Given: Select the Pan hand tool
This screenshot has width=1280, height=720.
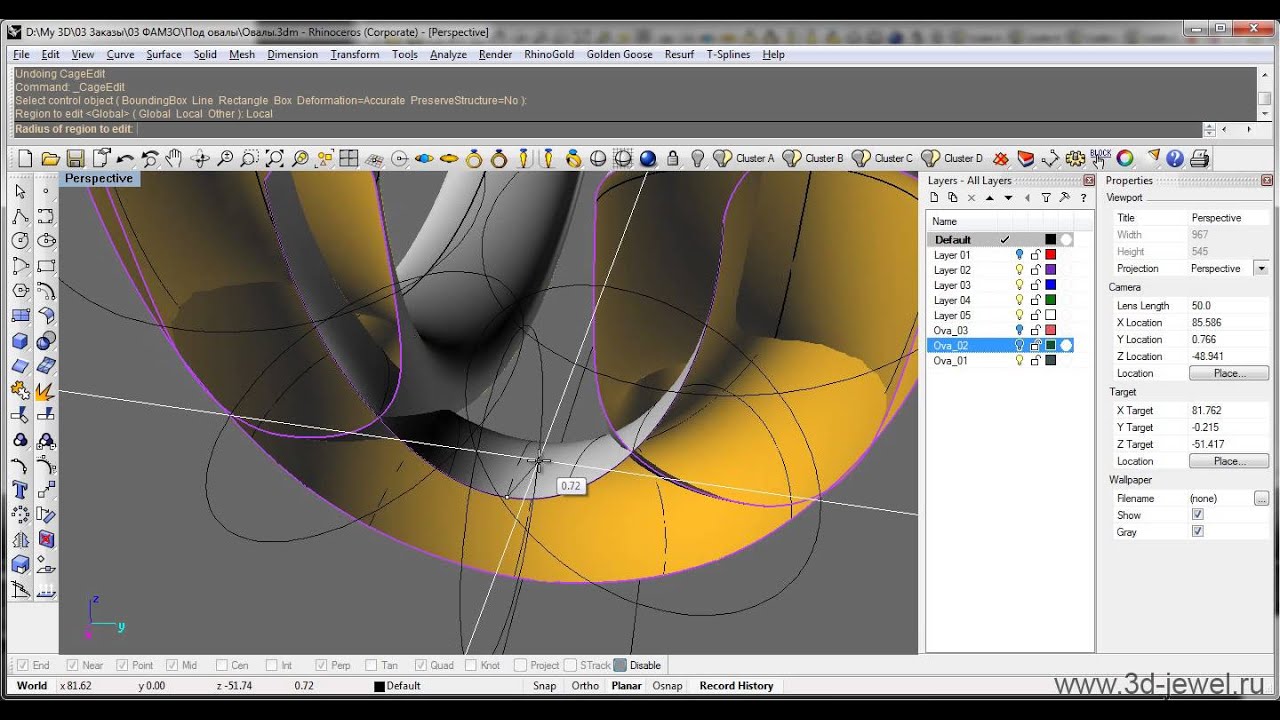Looking at the screenshot, I should 175,158.
